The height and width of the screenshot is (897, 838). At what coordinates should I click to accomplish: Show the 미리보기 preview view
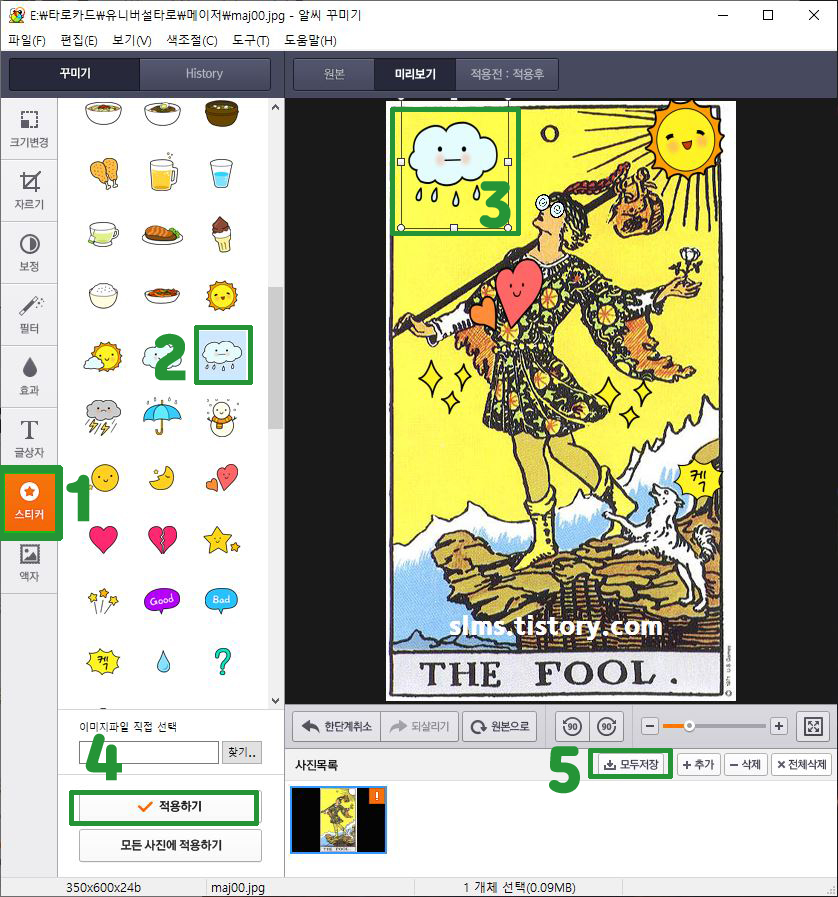pyautogui.click(x=415, y=74)
